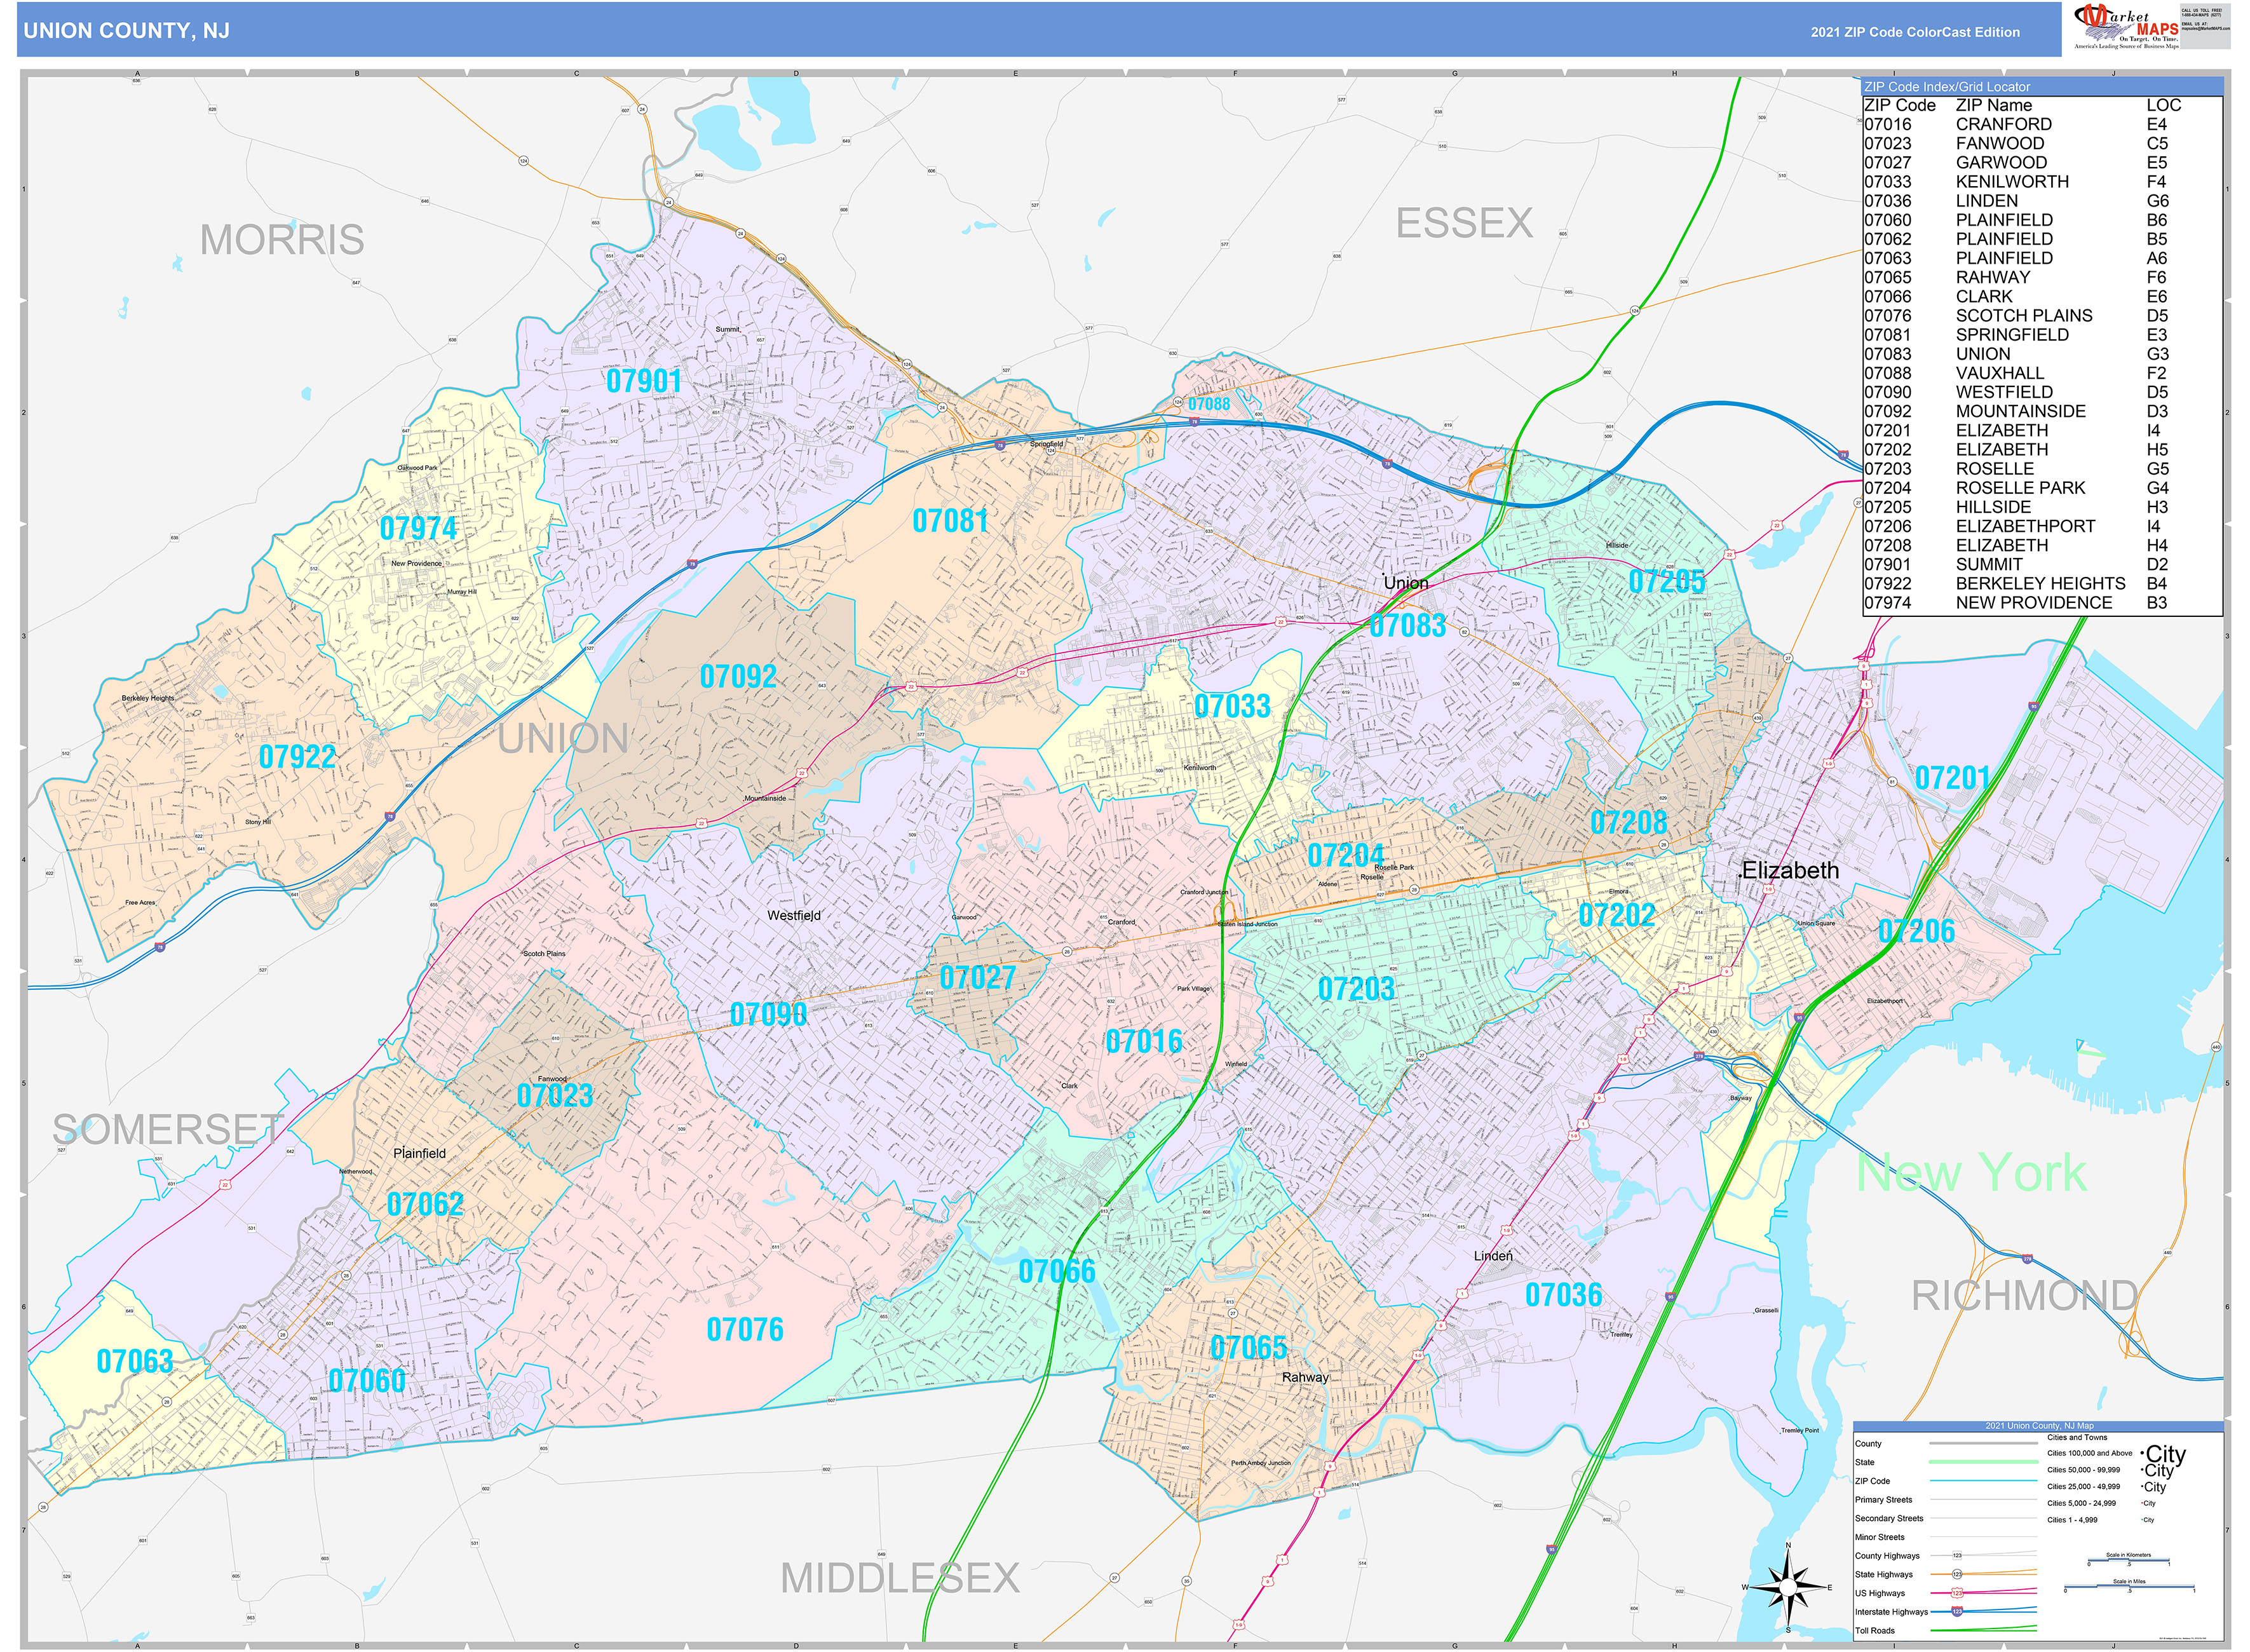Select ZIP code label 07076
Screen dimensions: 2250x1652
coord(745,1330)
